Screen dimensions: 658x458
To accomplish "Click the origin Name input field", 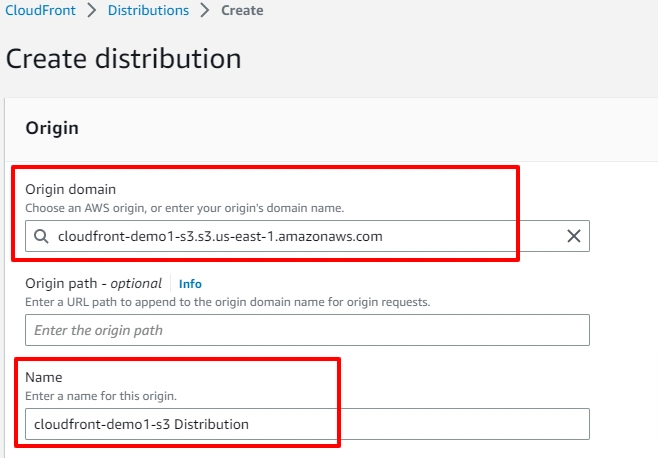I will 307,424.
